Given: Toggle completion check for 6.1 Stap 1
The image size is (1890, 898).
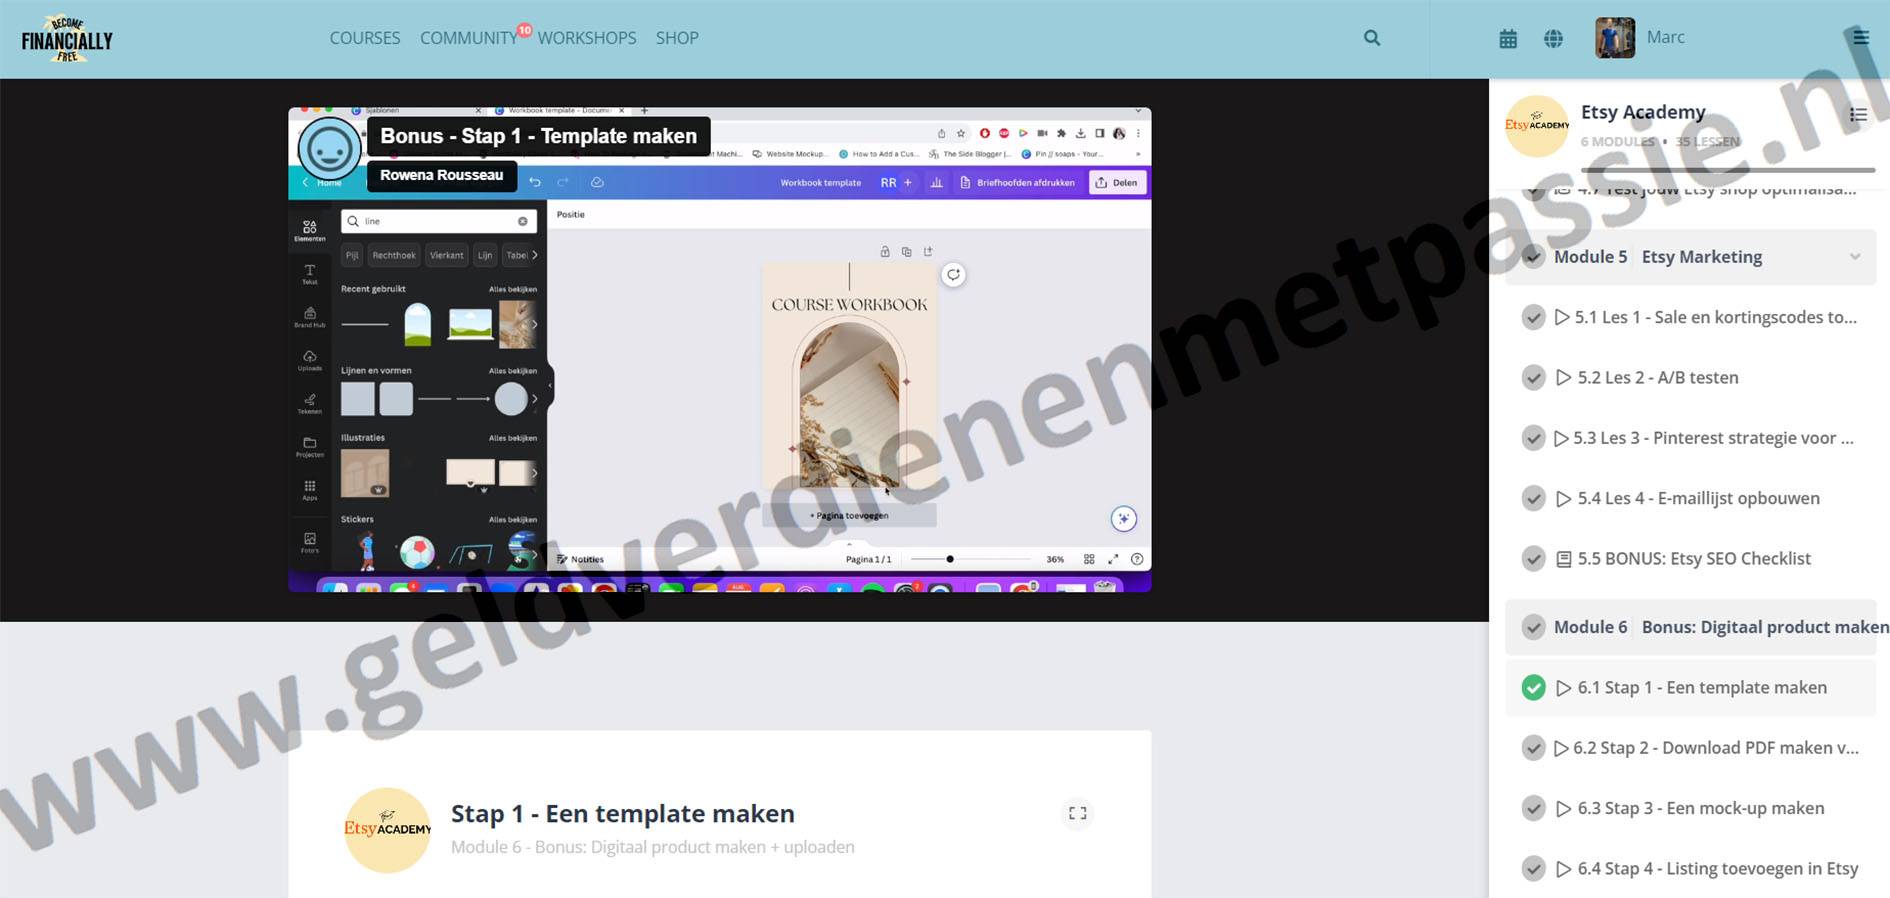Looking at the screenshot, I should point(1533,688).
